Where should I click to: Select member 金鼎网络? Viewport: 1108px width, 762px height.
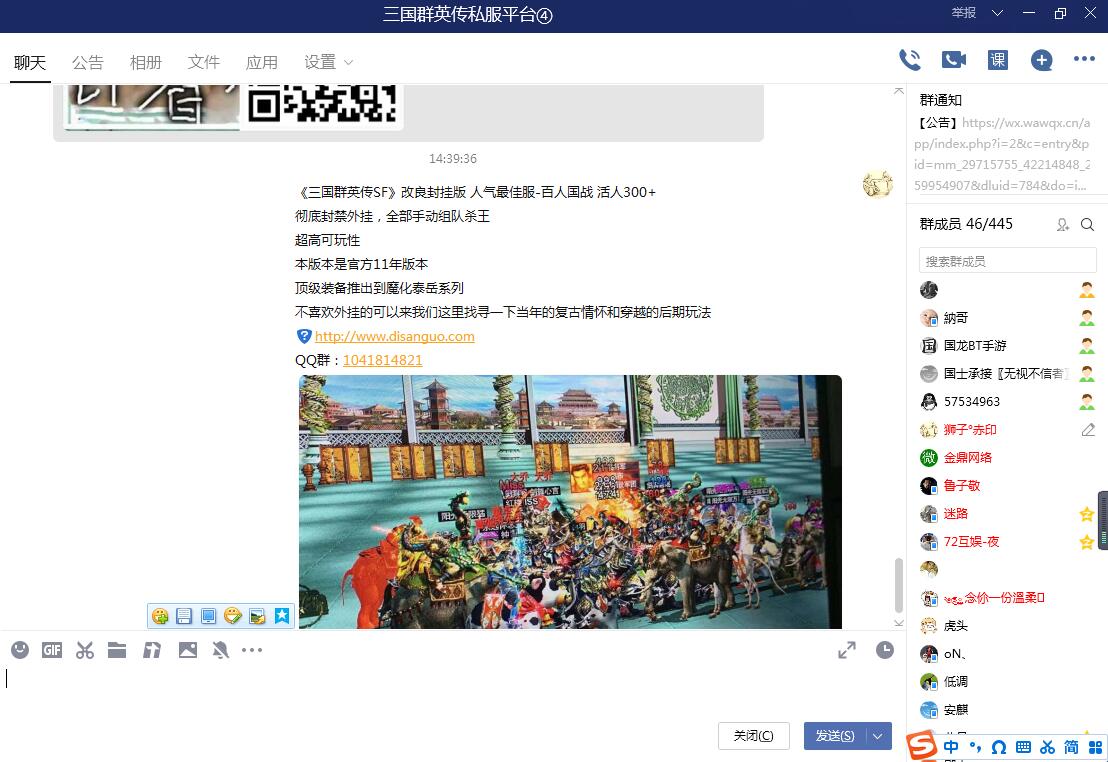point(1006,457)
